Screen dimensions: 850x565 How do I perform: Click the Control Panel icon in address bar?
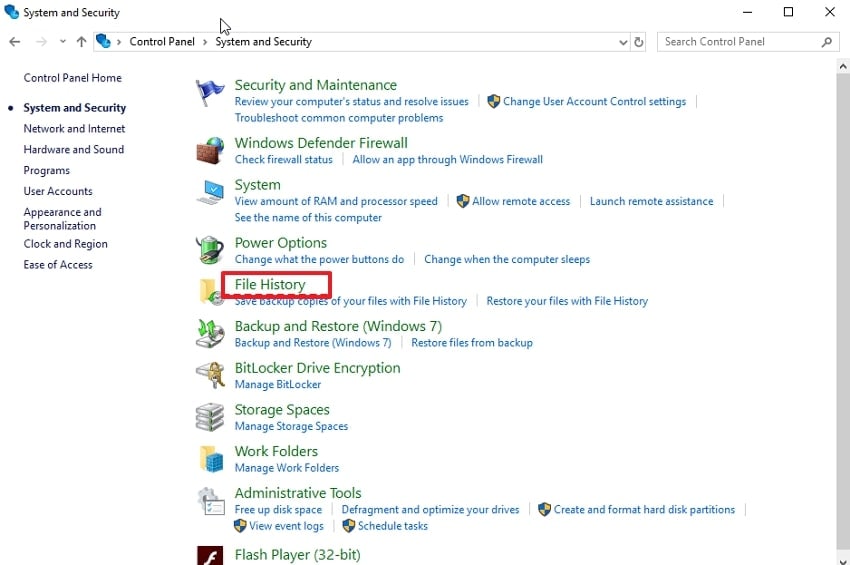pos(103,41)
